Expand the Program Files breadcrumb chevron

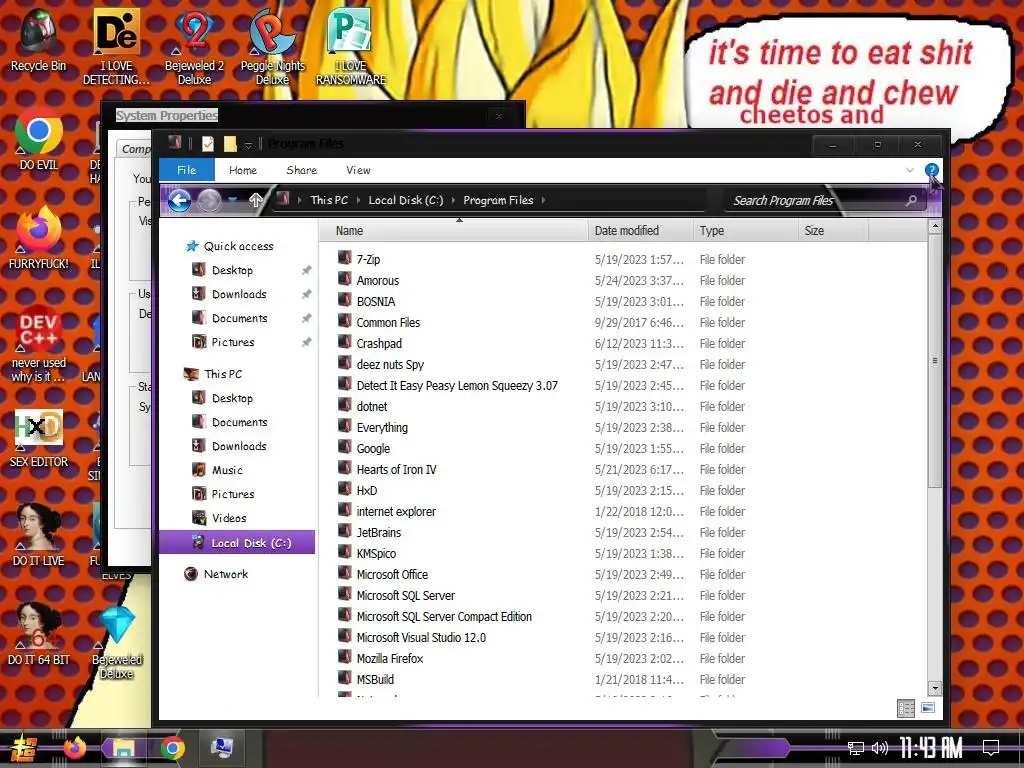(x=543, y=200)
